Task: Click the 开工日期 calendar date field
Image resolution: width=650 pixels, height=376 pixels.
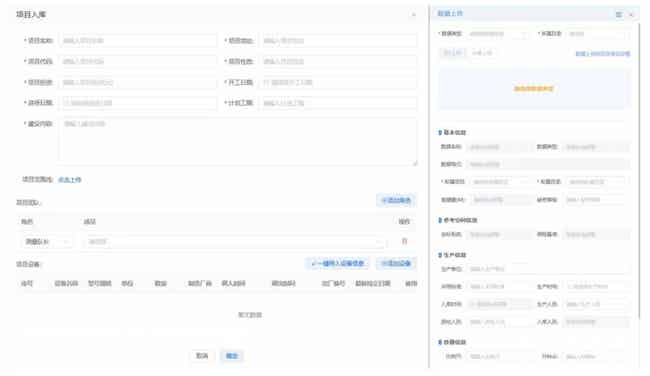Action: coord(338,82)
